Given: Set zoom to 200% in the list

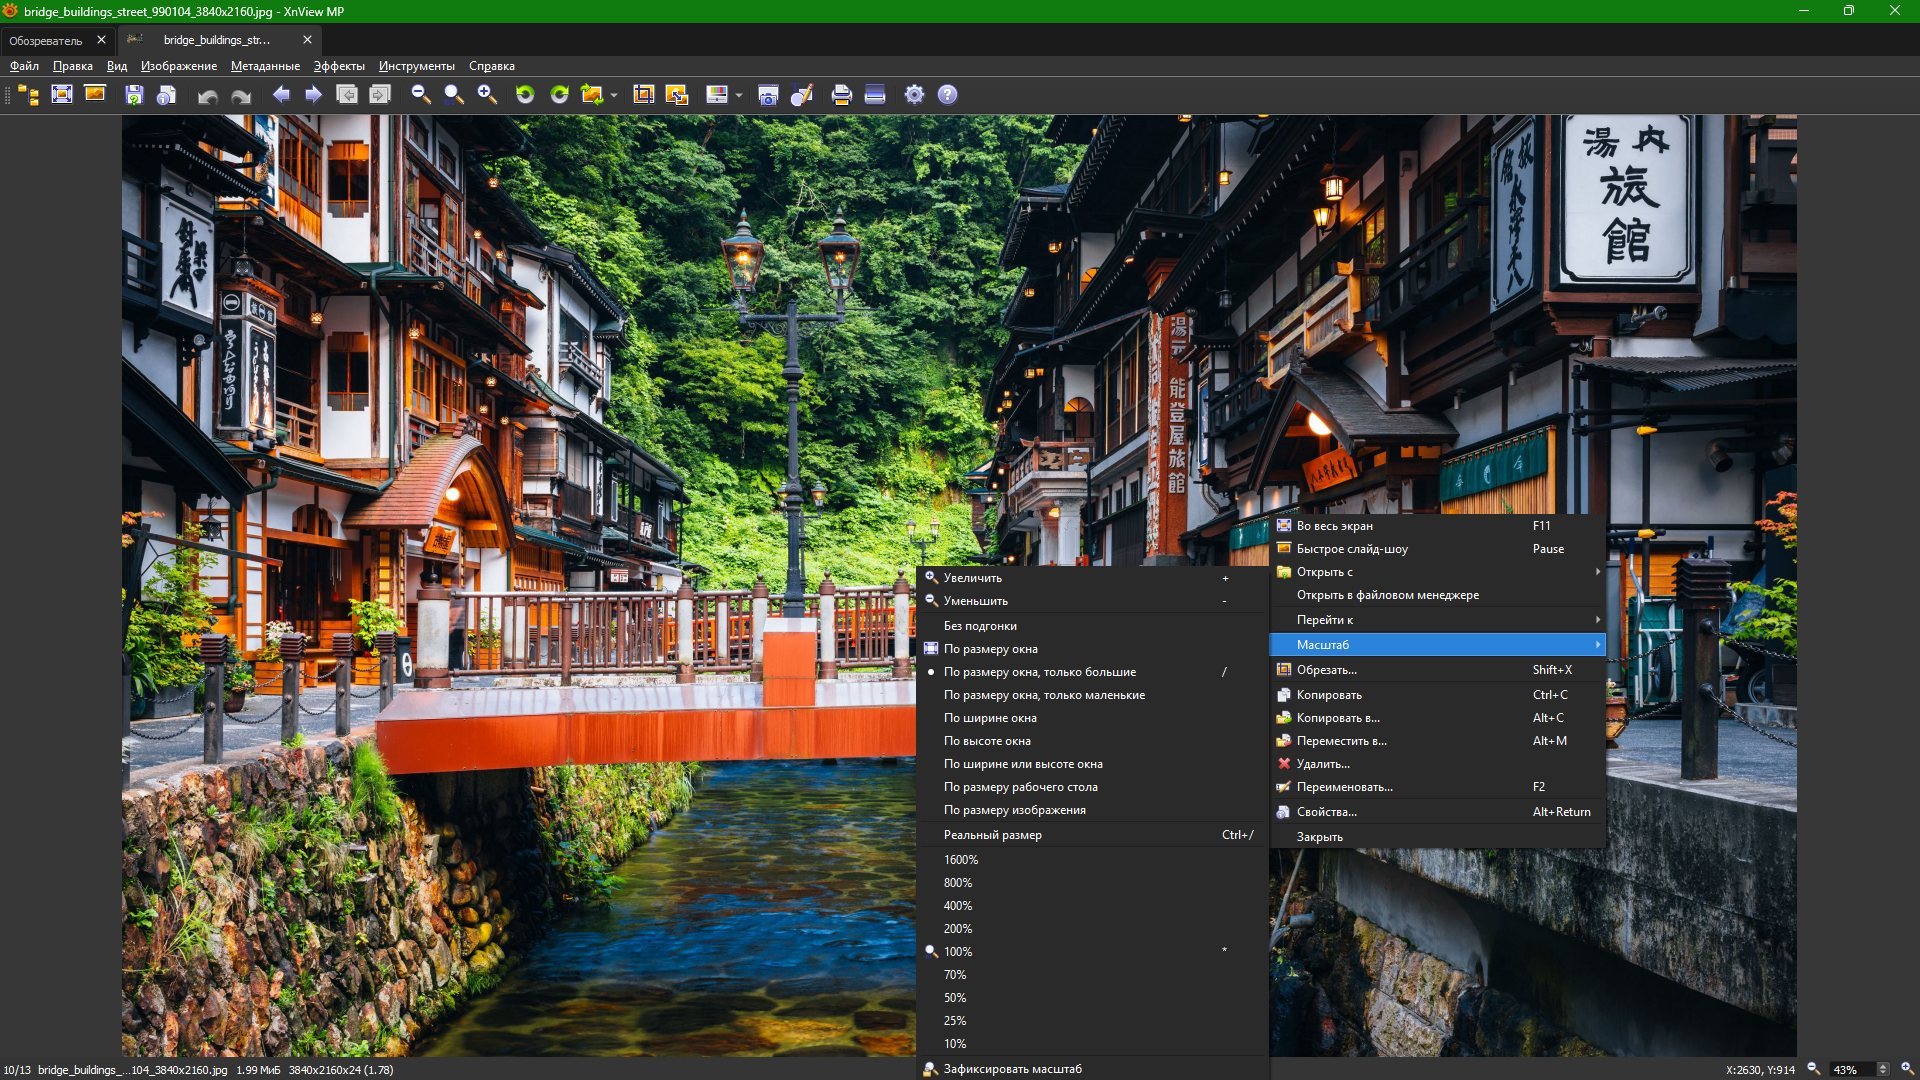Looking at the screenshot, I should [957, 929].
